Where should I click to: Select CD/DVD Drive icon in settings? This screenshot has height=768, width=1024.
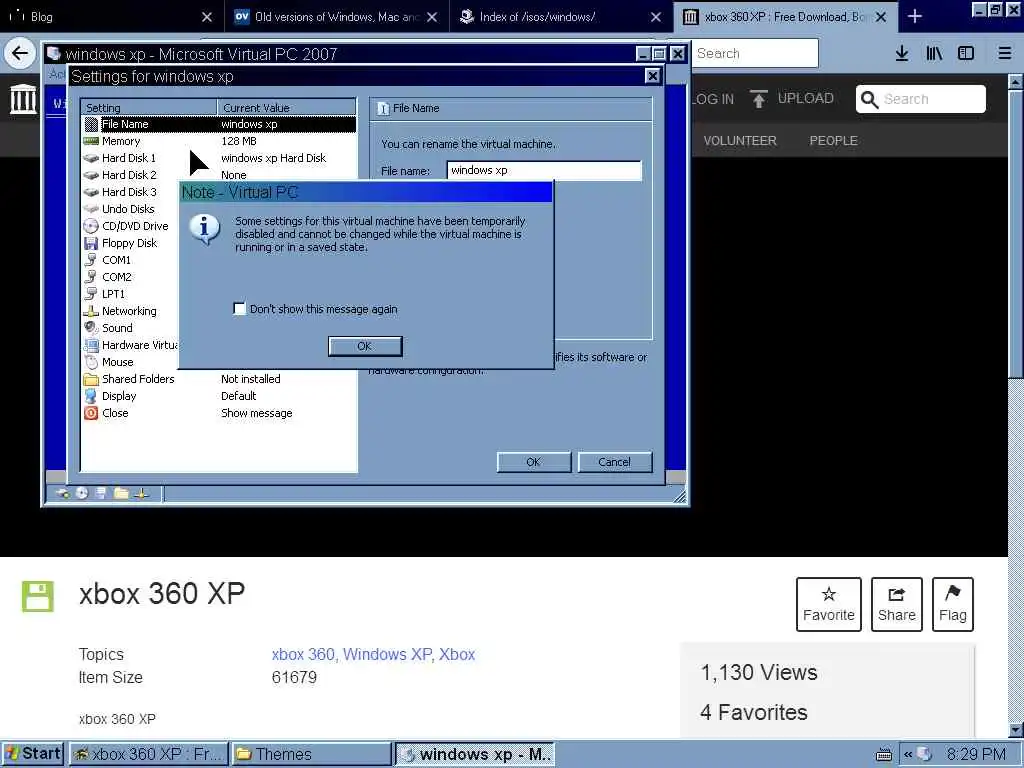pyautogui.click(x=91, y=226)
